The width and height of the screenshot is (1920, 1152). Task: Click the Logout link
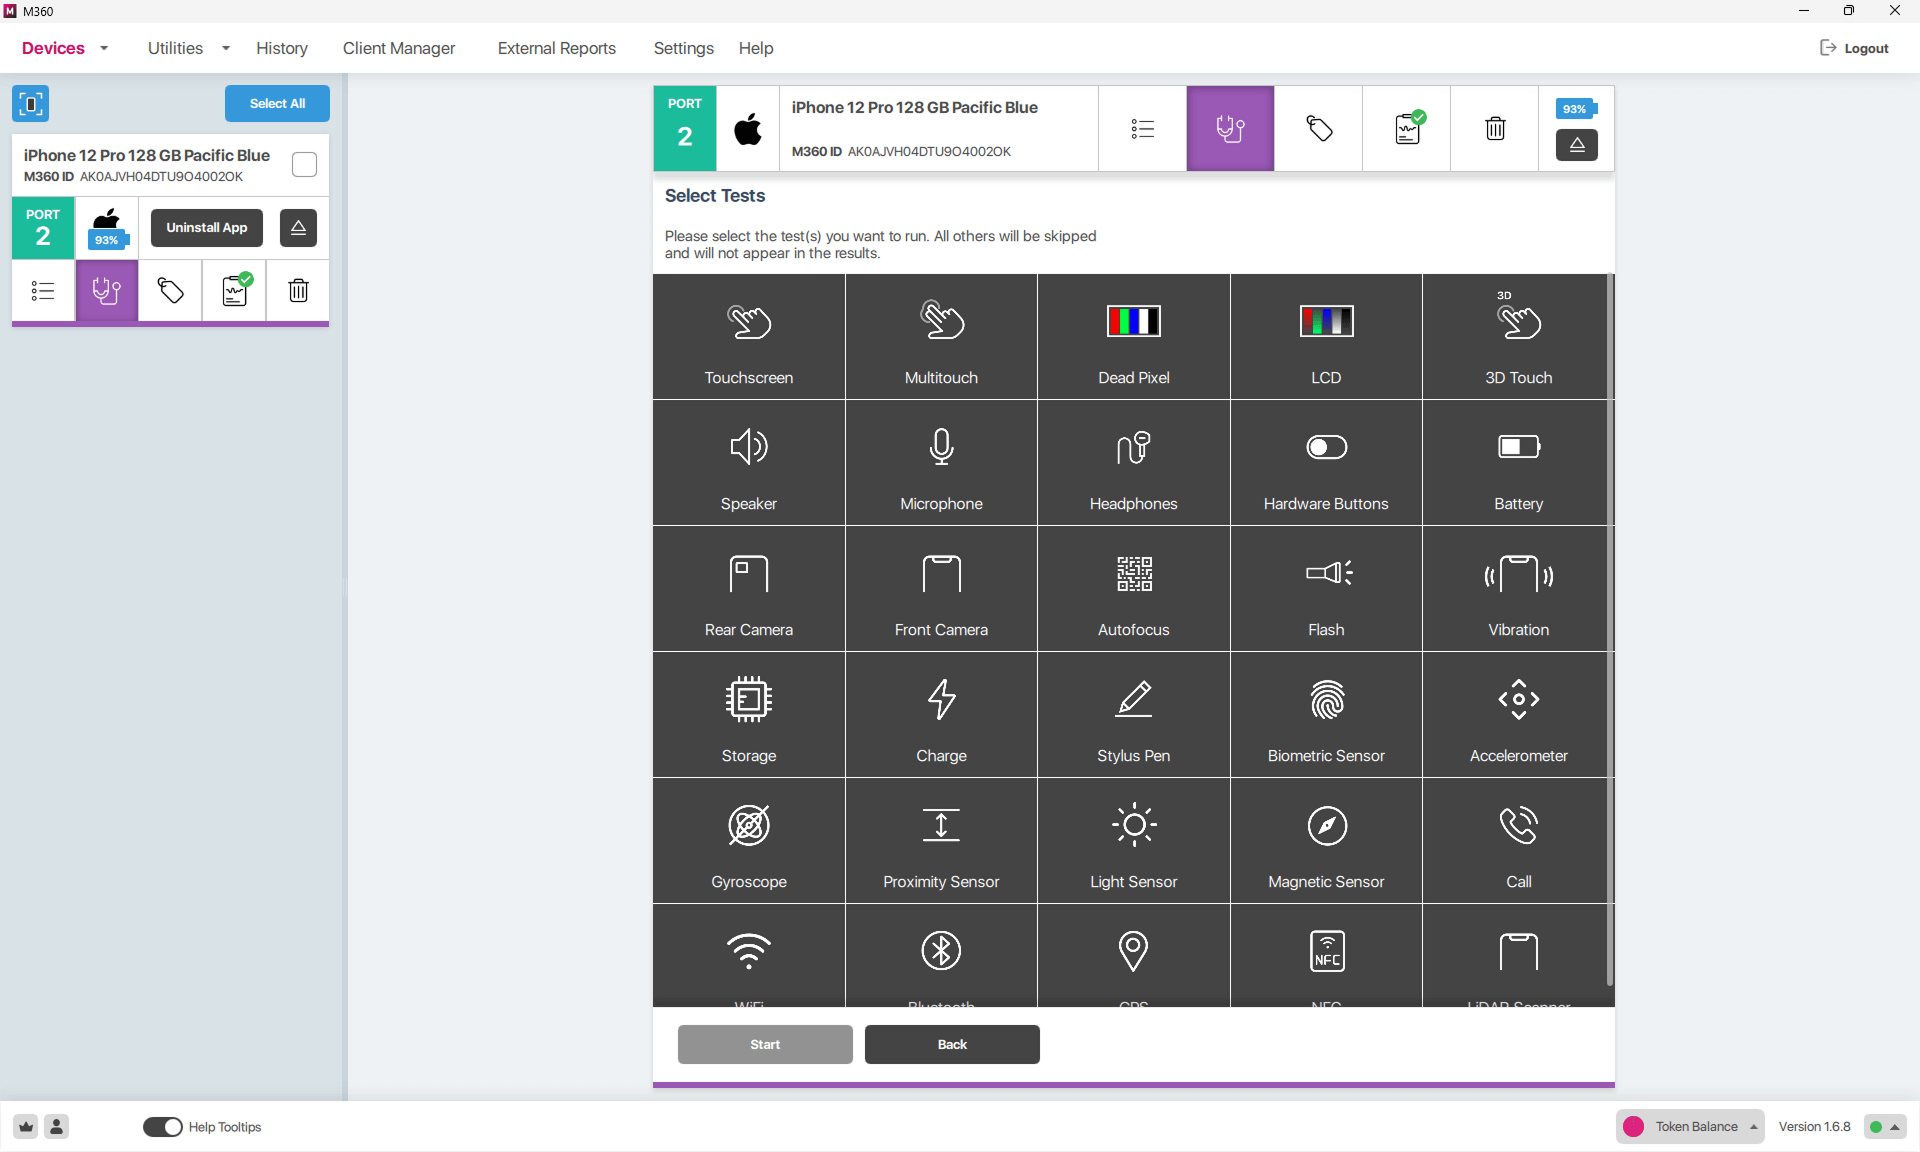tap(1854, 48)
